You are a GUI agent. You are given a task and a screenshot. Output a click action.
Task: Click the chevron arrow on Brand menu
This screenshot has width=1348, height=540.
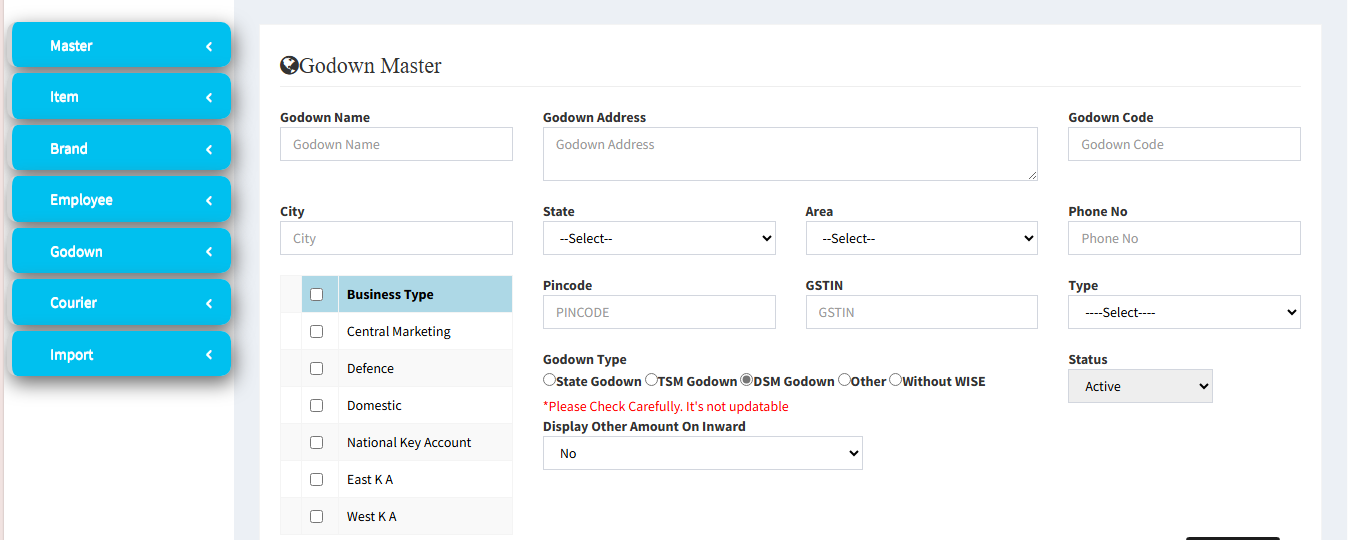tap(209, 149)
